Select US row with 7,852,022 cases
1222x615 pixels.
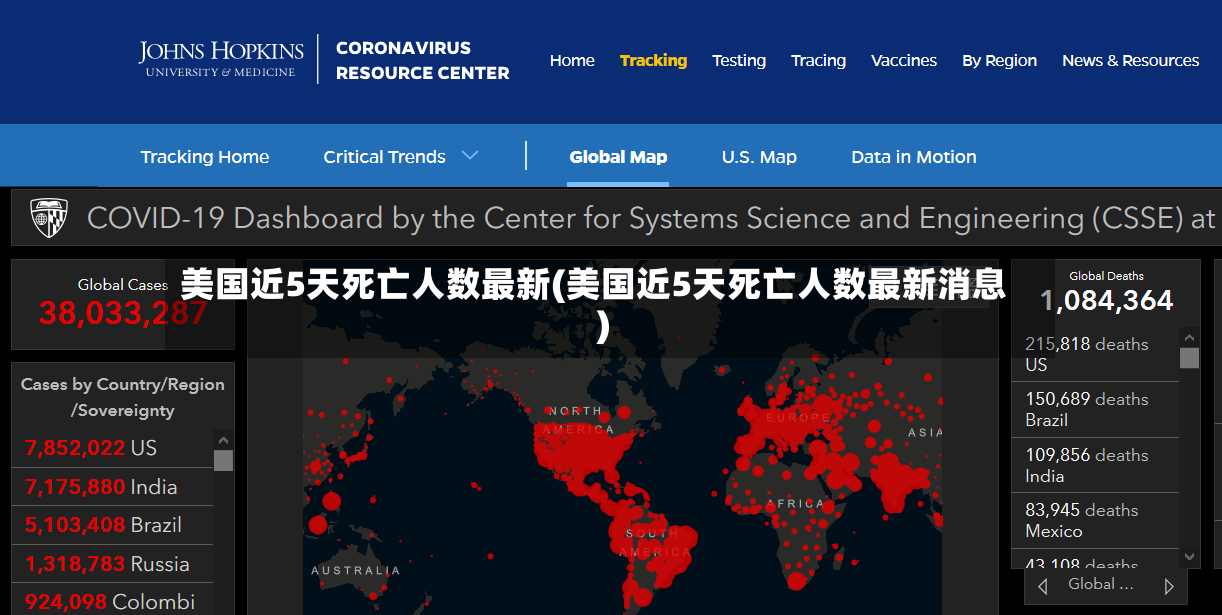[112, 448]
